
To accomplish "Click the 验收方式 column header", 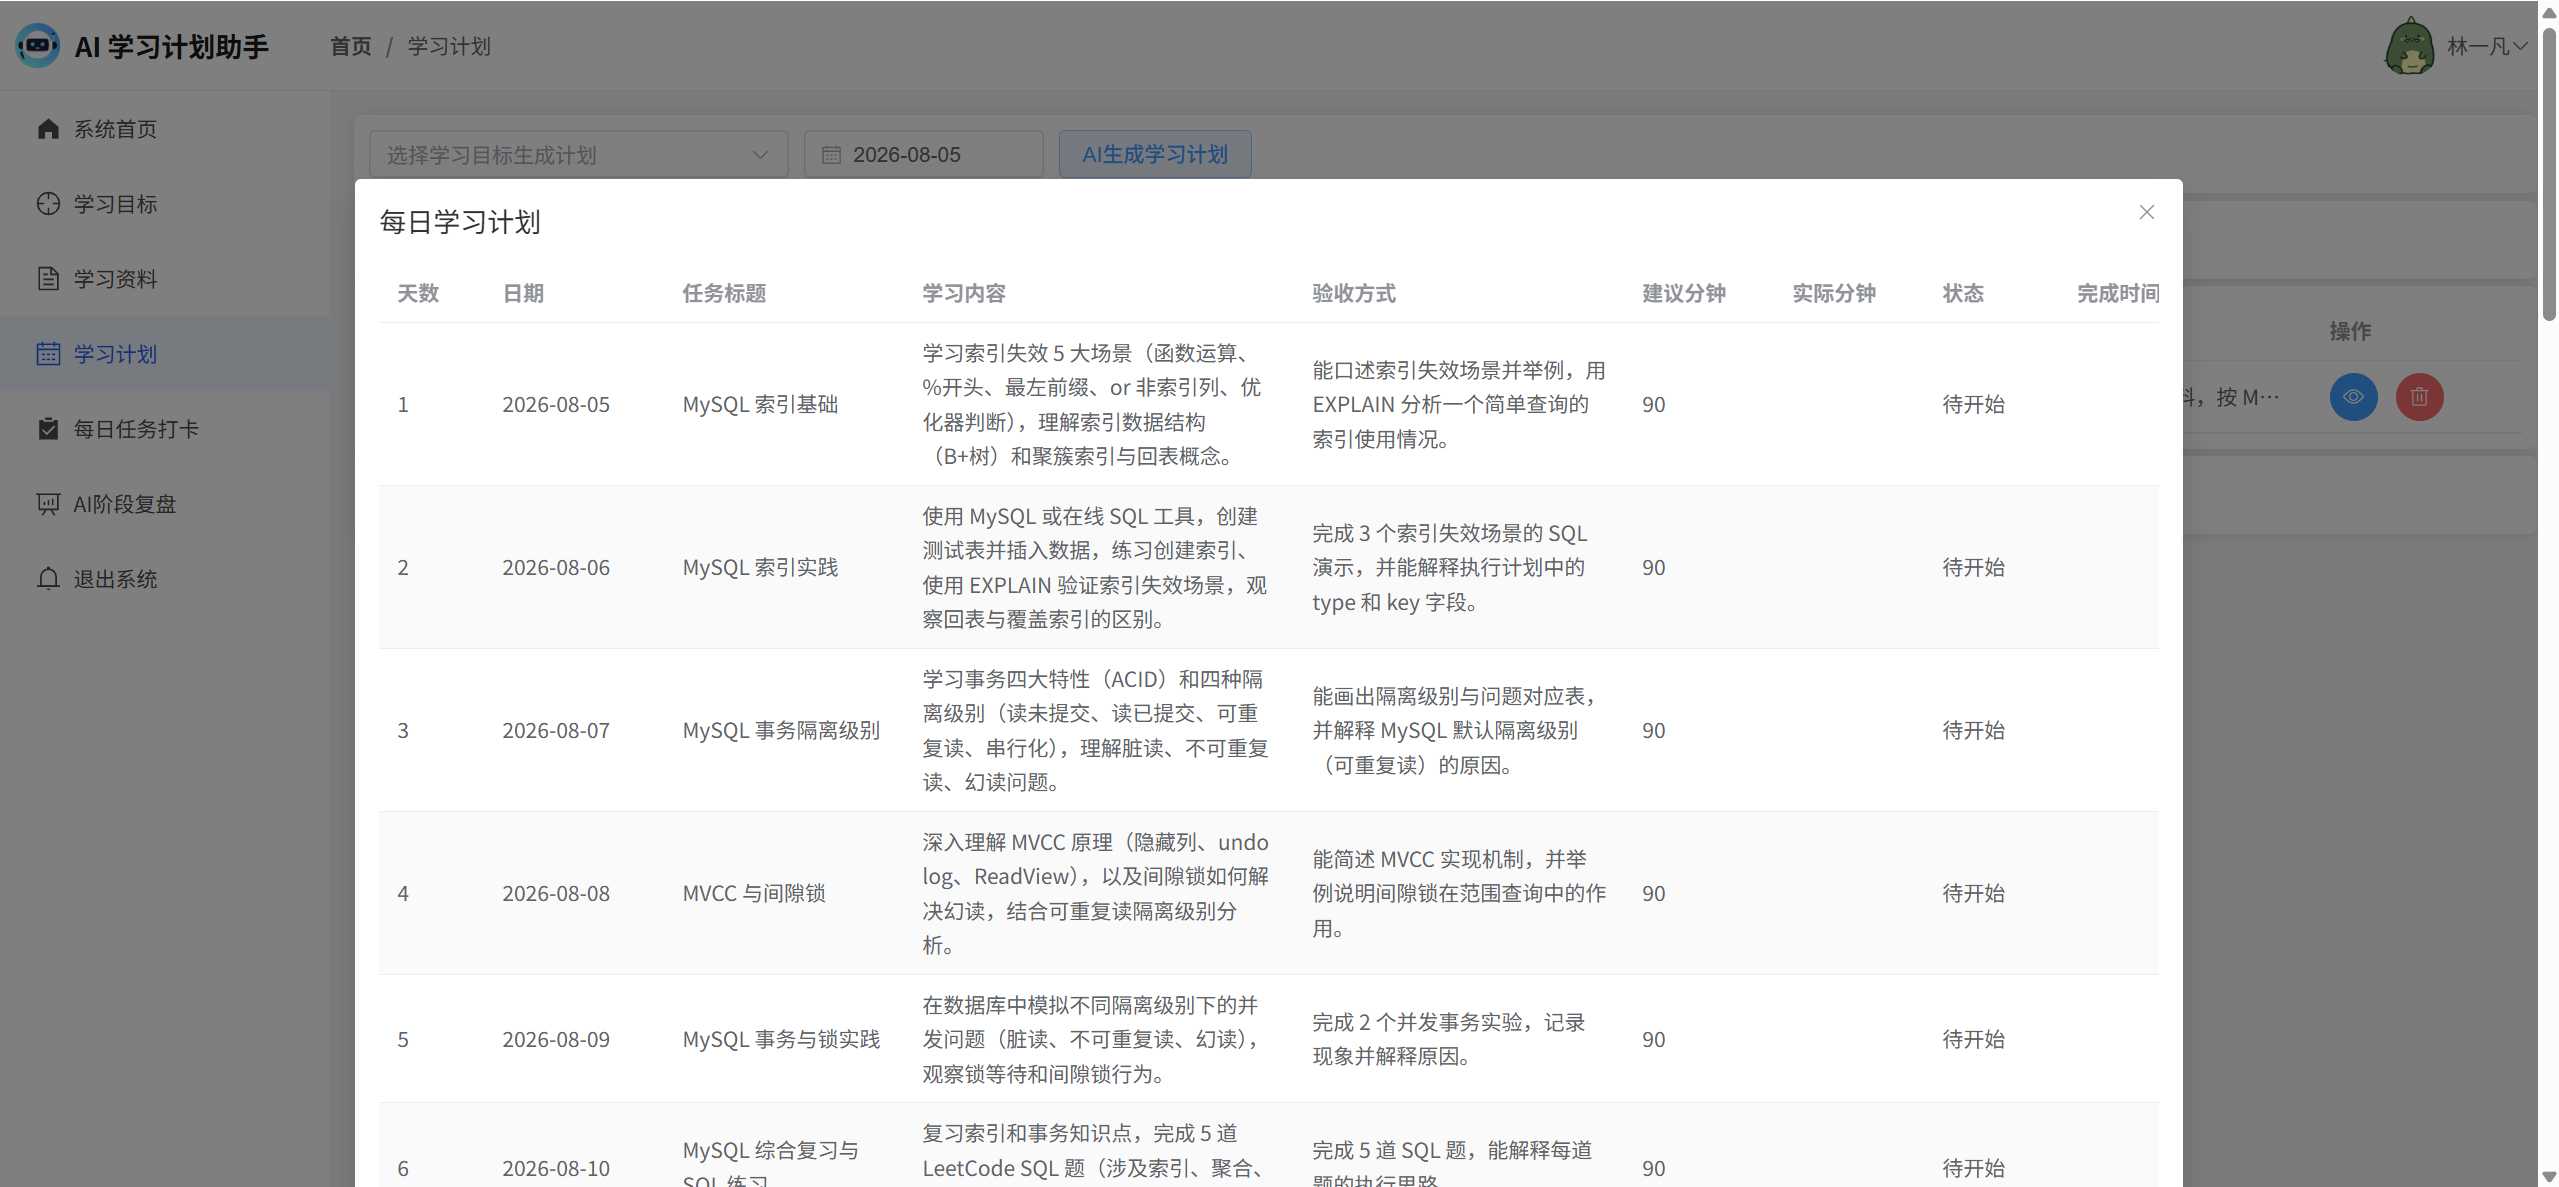I will [1354, 293].
